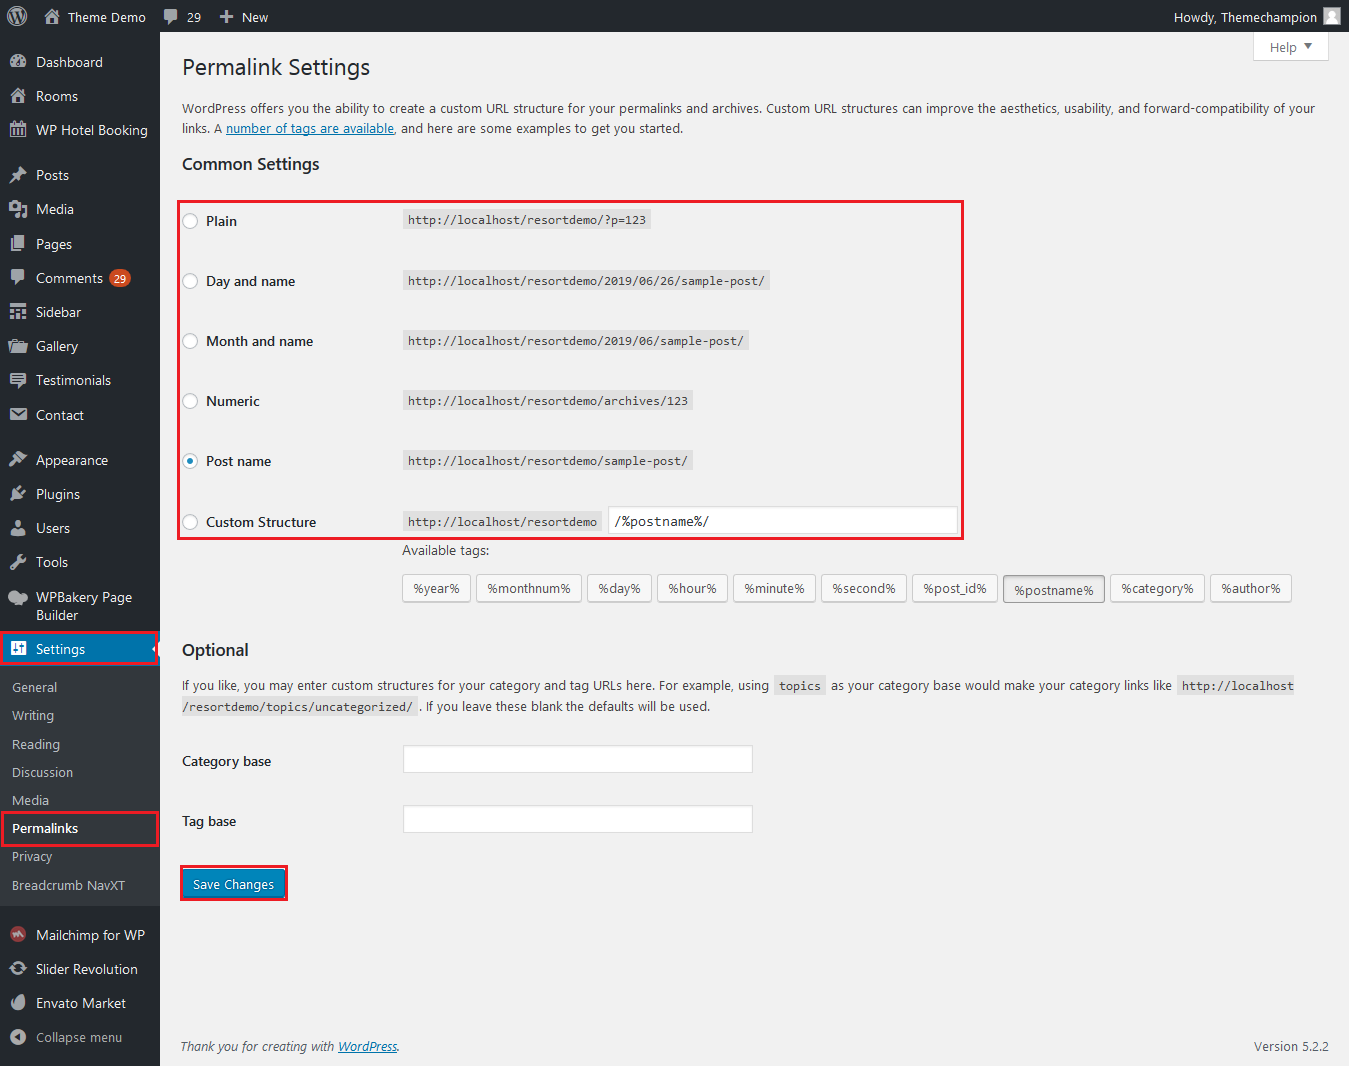Viewport: 1349px width, 1066px height.
Task: Click the WordPress logo icon
Action: click(x=17, y=16)
